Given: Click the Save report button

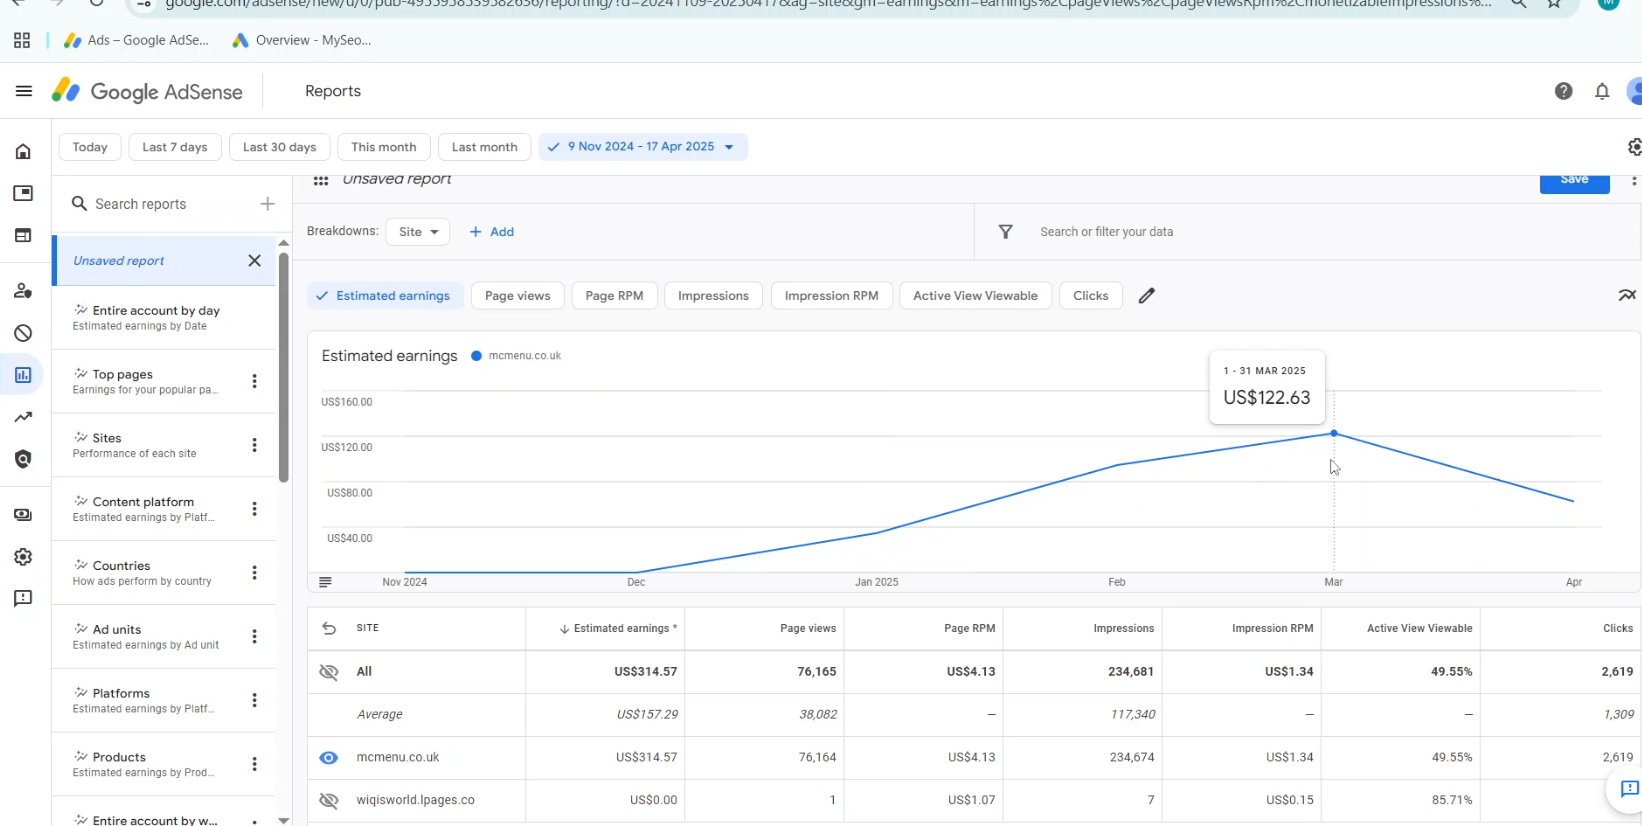Looking at the screenshot, I should (1574, 182).
